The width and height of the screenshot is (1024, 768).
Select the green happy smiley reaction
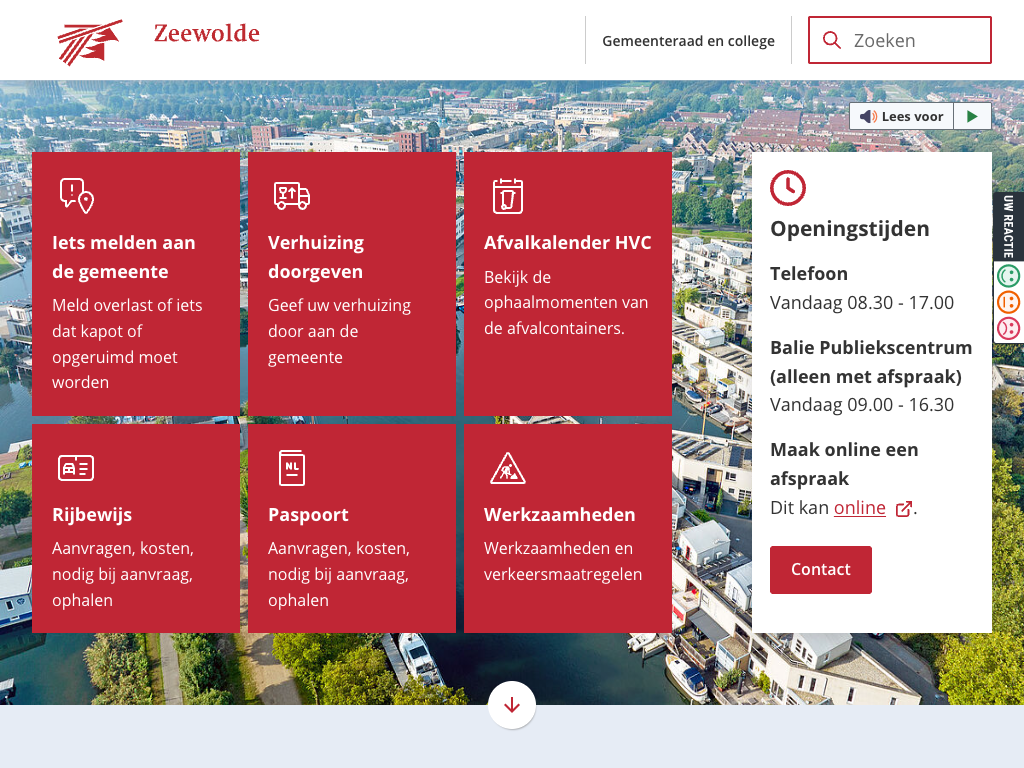1008,276
